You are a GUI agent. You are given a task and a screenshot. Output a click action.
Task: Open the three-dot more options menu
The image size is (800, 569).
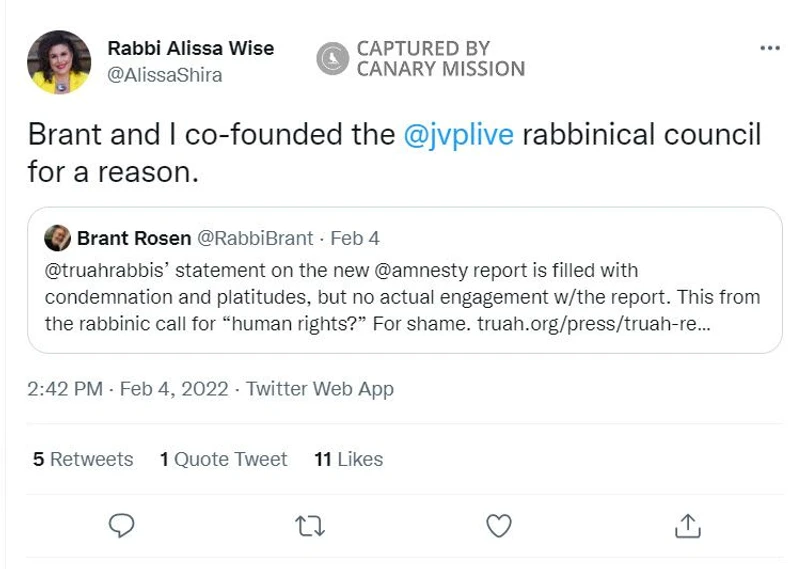point(769,48)
